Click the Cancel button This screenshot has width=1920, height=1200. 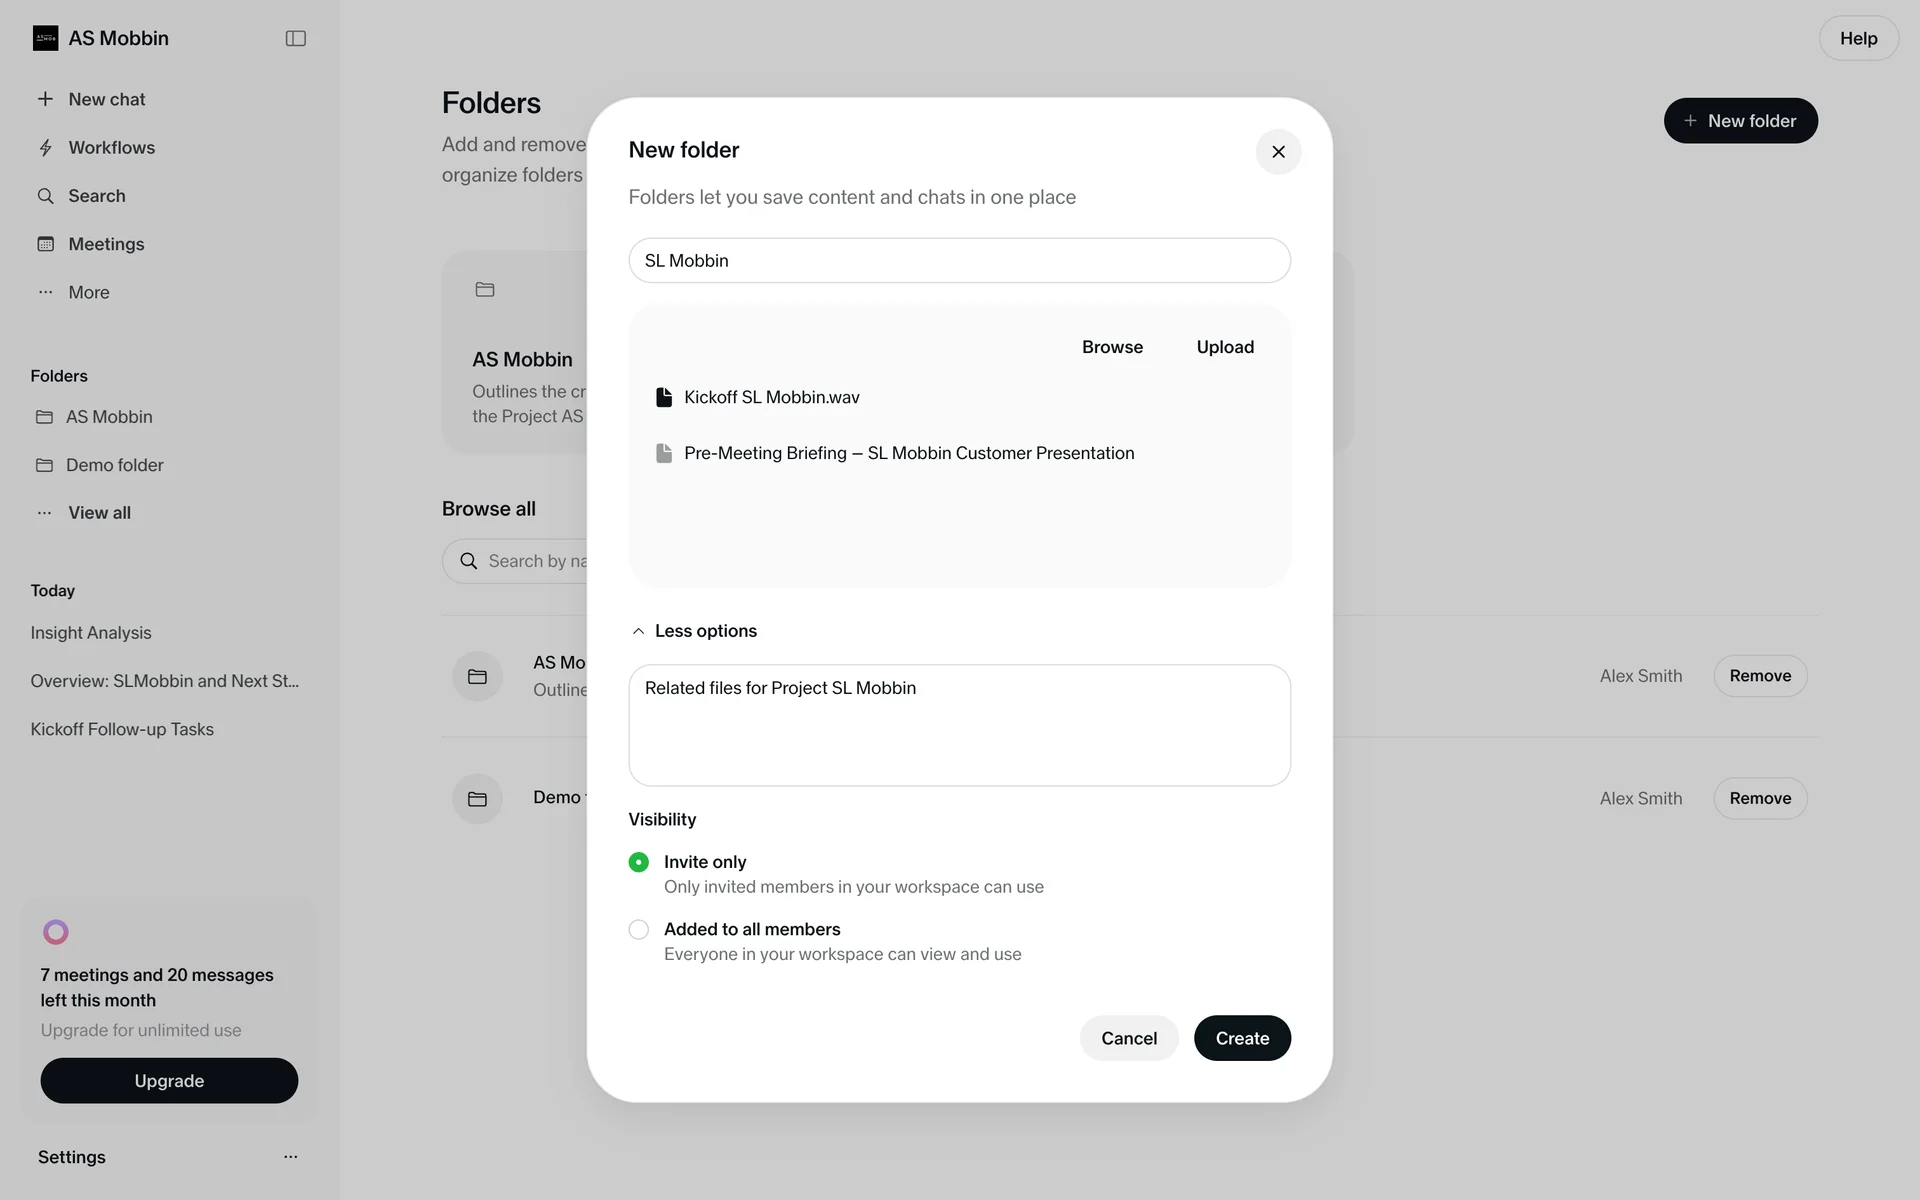(x=1129, y=1038)
